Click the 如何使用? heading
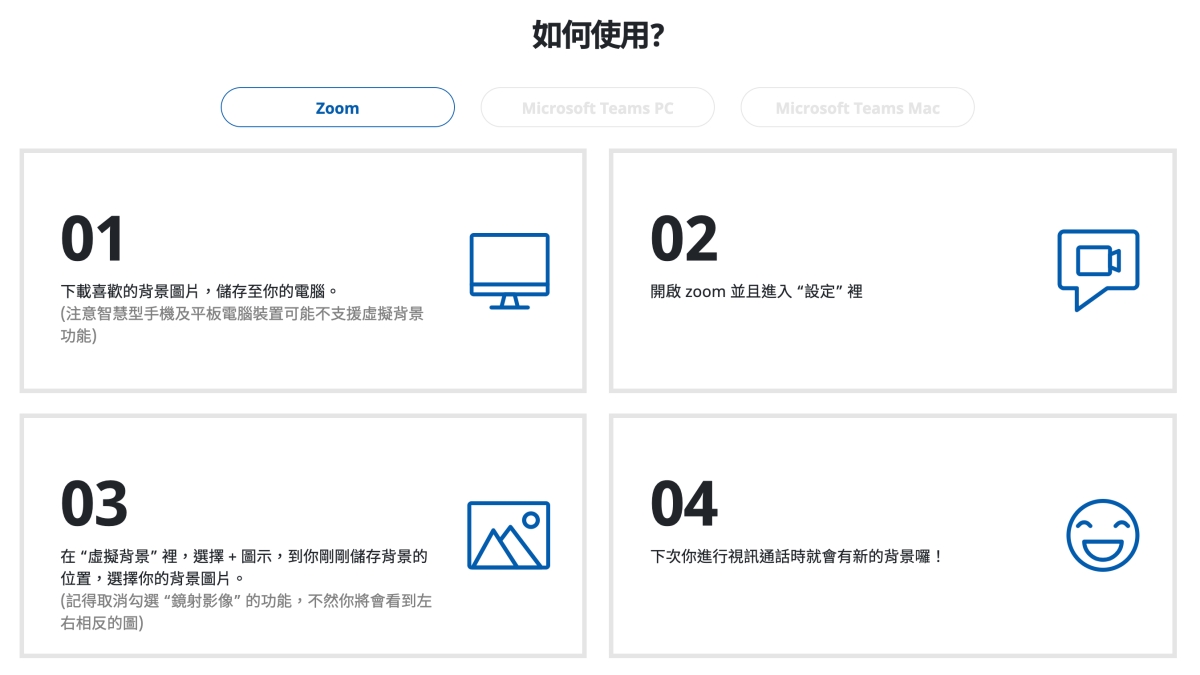Screen dimensions: 1200x675 tap(599, 35)
